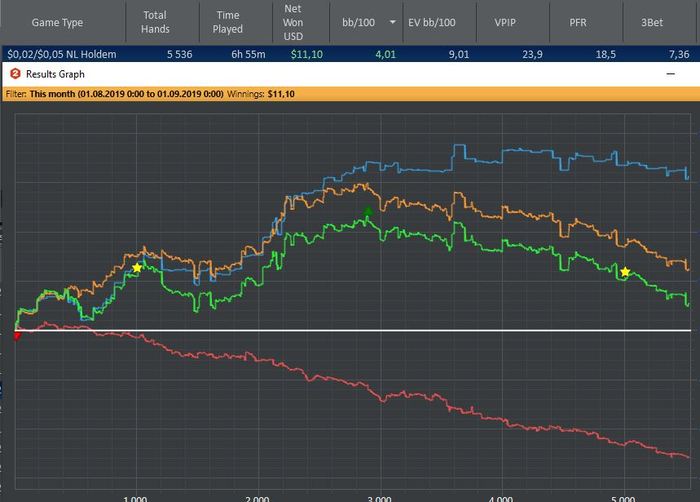Click the 7,36 3Bet value
This screenshot has width=700, height=502.
(x=679, y=54)
